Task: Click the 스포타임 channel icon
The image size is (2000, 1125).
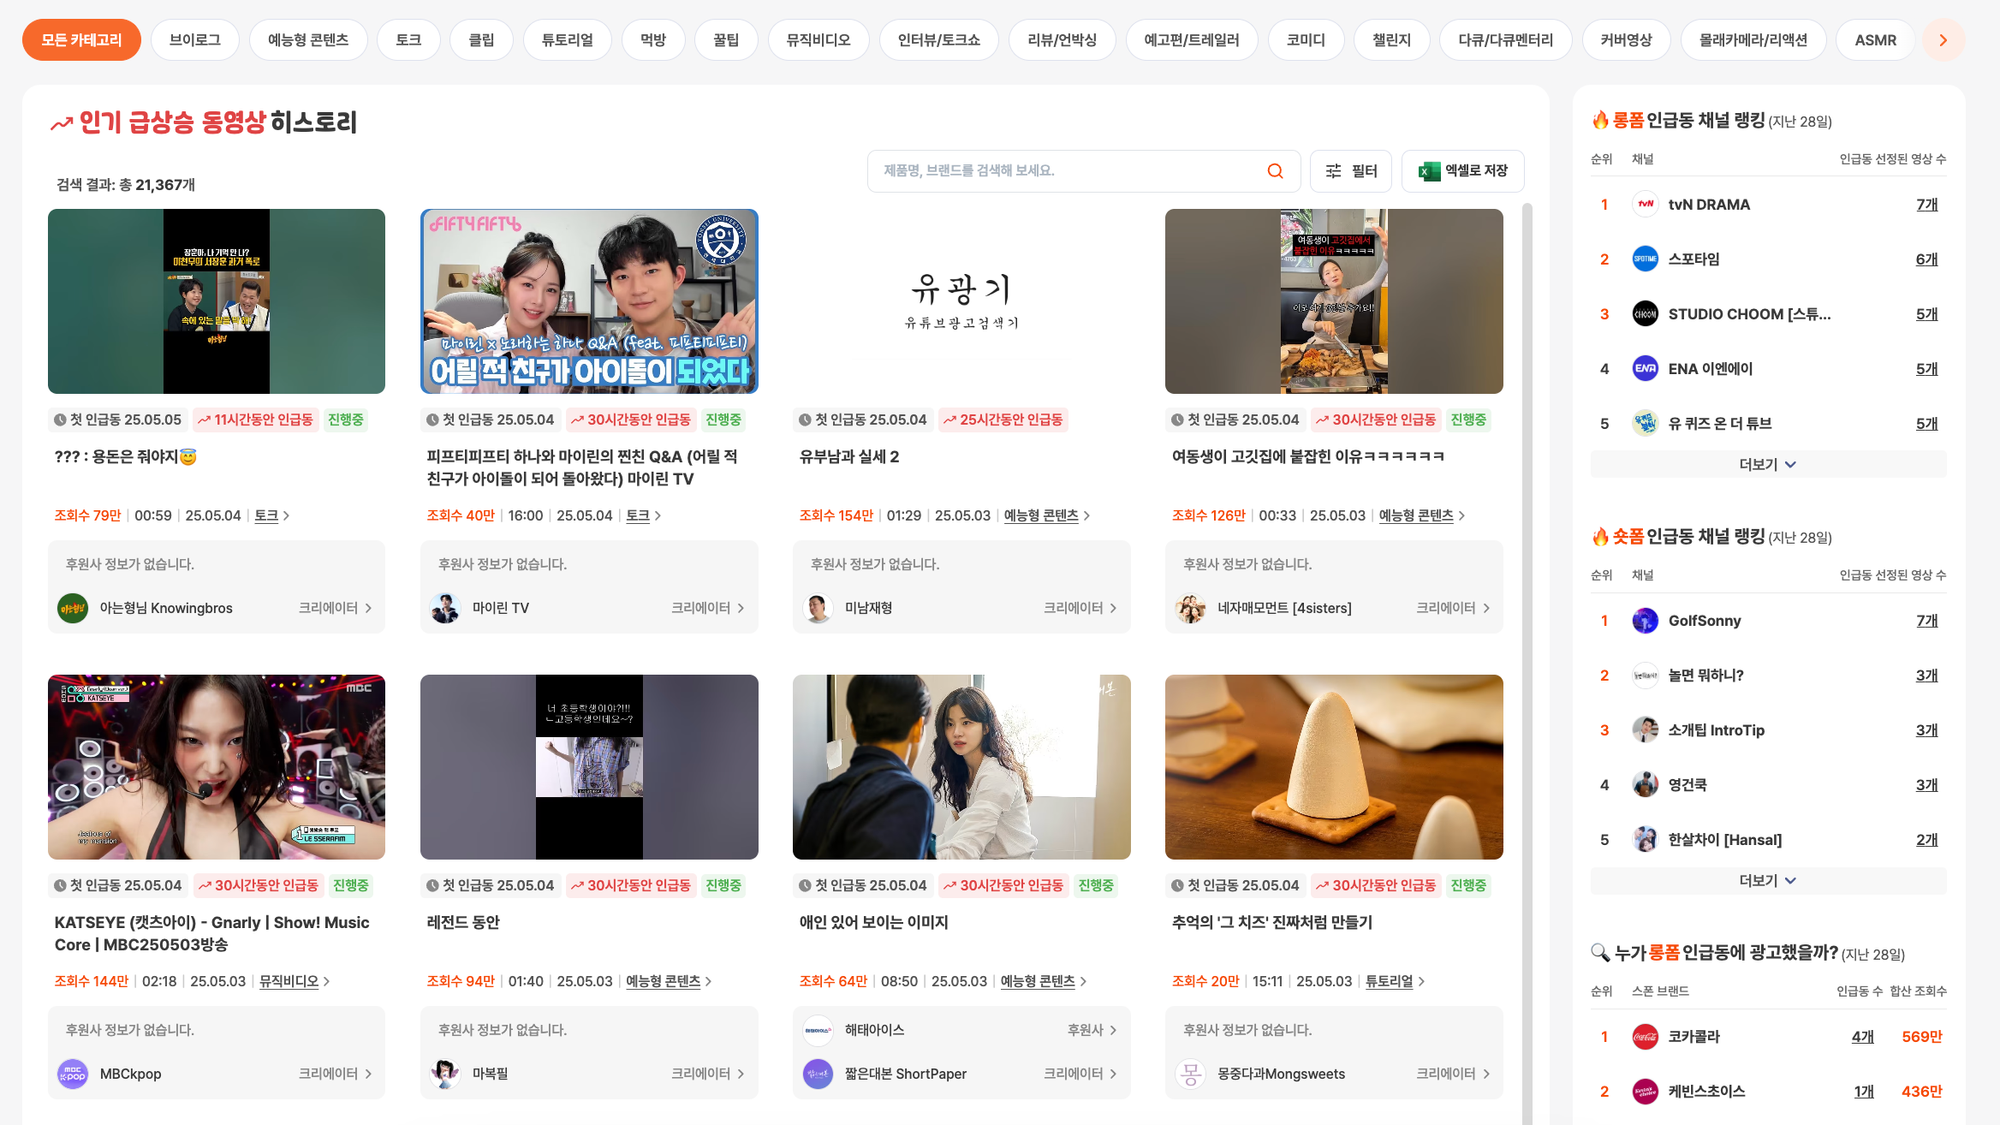Action: (1645, 259)
